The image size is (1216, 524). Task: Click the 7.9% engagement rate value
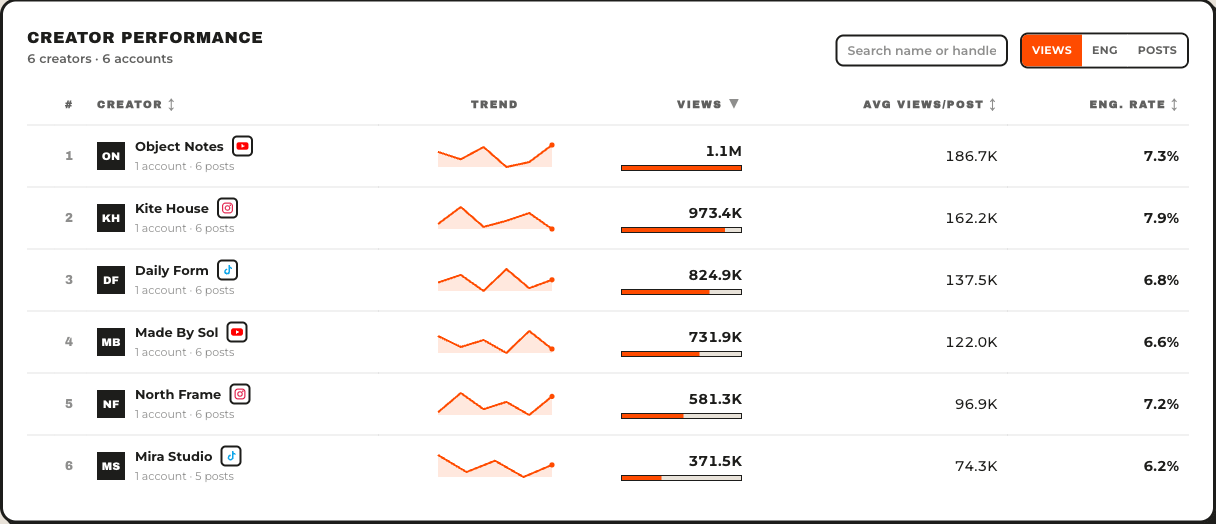1161,218
